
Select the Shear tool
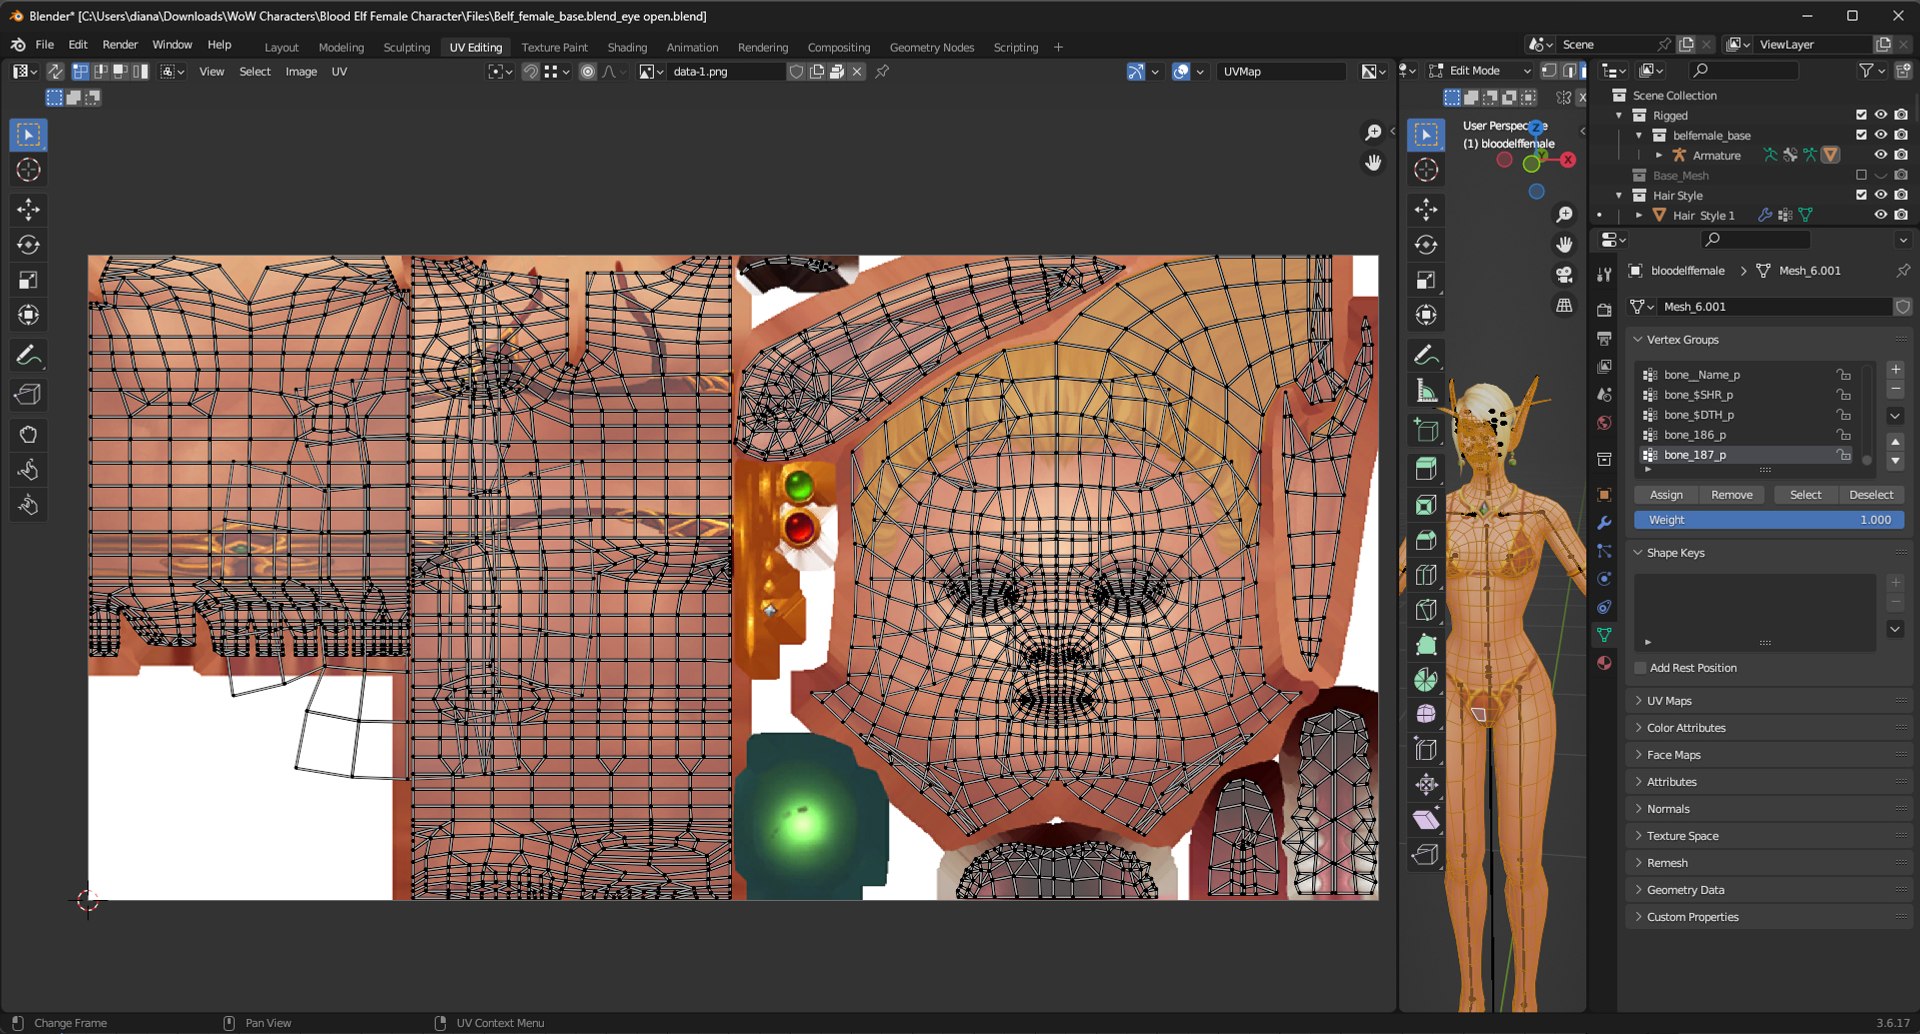click(1426, 820)
